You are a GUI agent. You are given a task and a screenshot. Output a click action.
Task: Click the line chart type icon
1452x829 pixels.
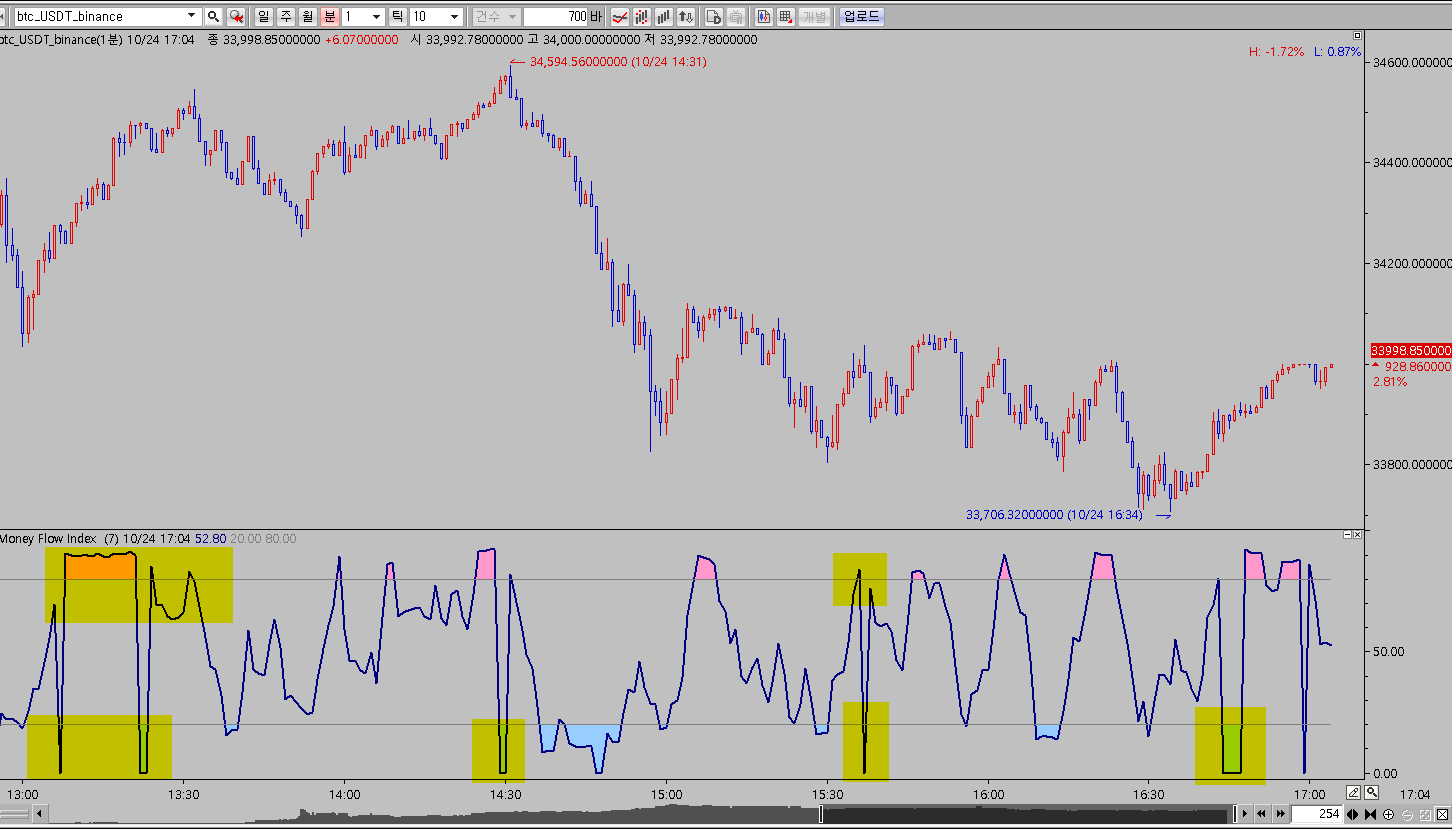coord(620,17)
